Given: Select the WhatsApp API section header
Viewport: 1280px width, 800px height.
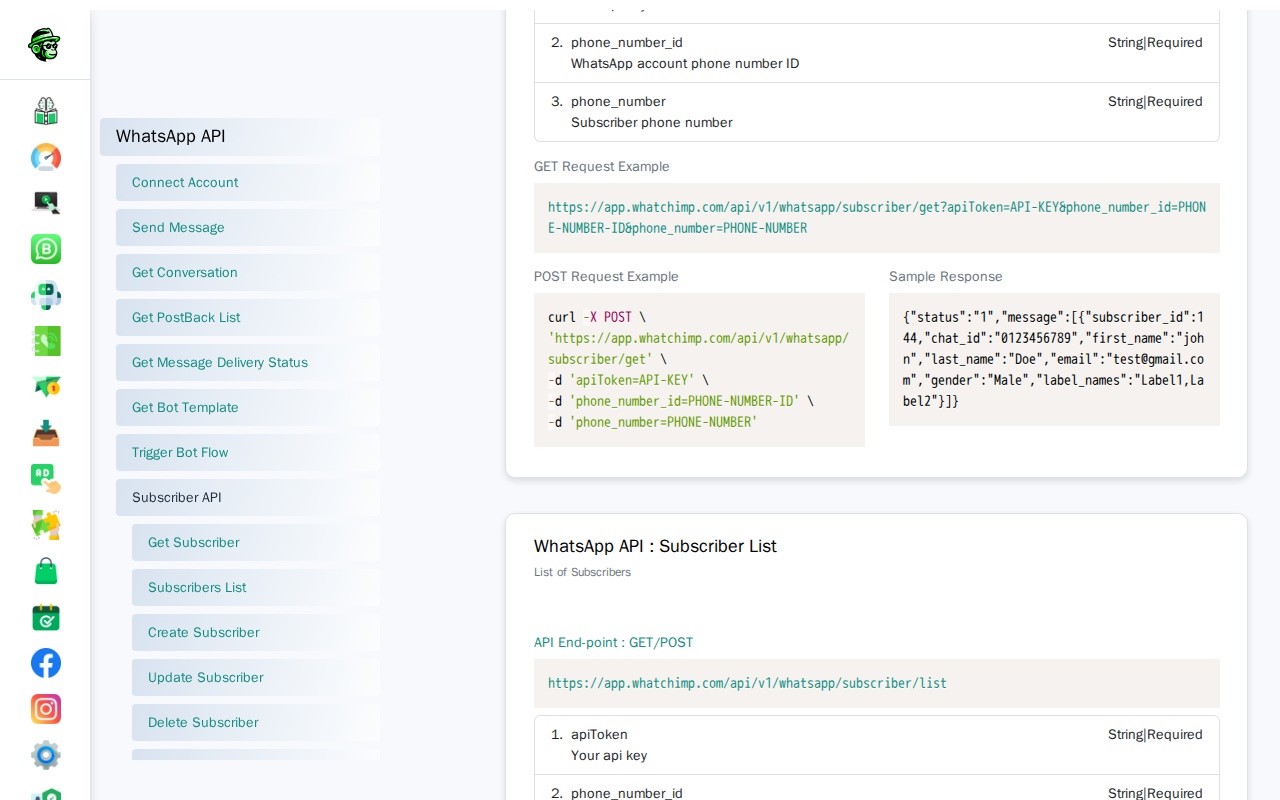Looking at the screenshot, I should pyautogui.click(x=240, y=137).
